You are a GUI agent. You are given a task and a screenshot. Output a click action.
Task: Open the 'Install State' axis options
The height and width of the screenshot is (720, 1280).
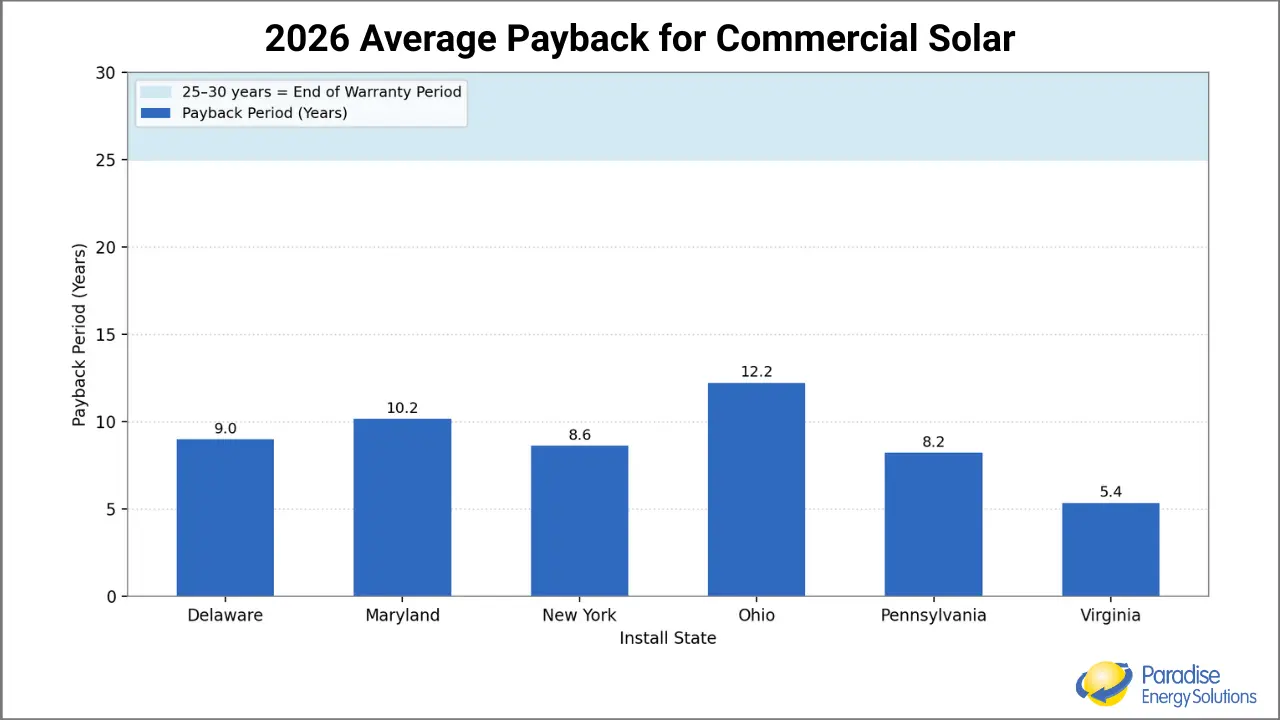(667, 638)
